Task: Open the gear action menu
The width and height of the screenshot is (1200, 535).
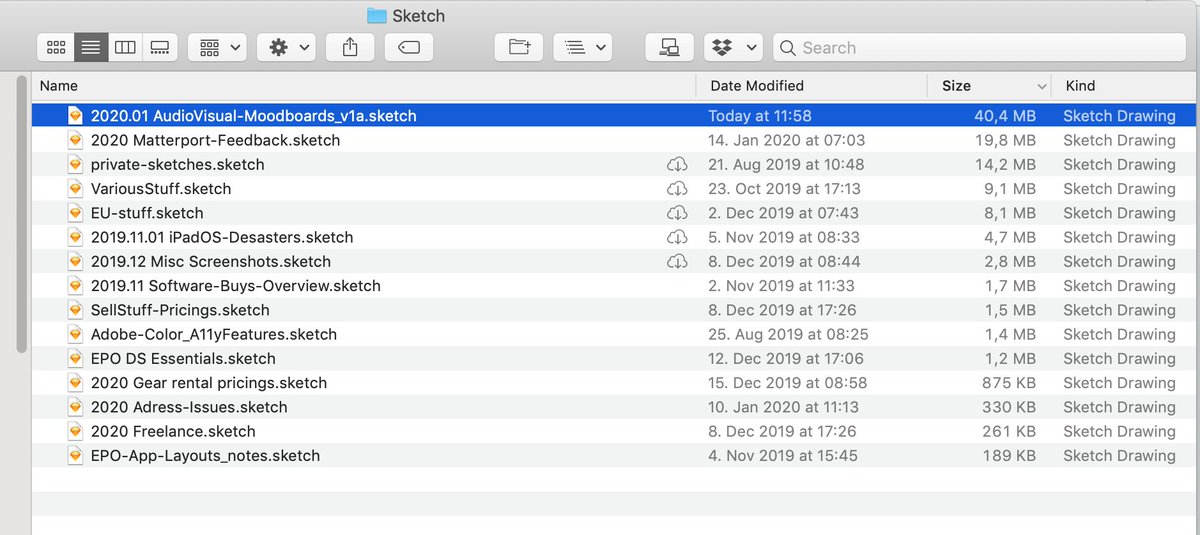Action: (x=288, y=47)
